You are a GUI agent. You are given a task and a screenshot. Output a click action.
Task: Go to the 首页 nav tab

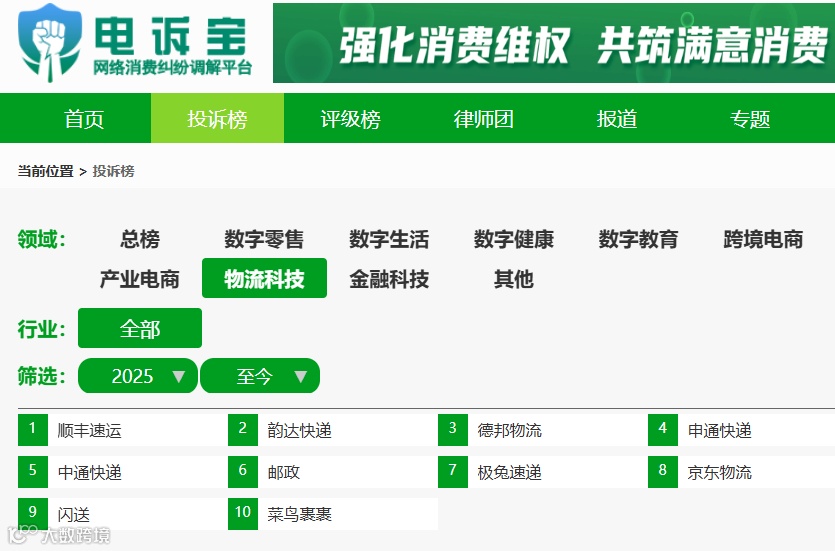pyautogui.click(x=84, y=118)
